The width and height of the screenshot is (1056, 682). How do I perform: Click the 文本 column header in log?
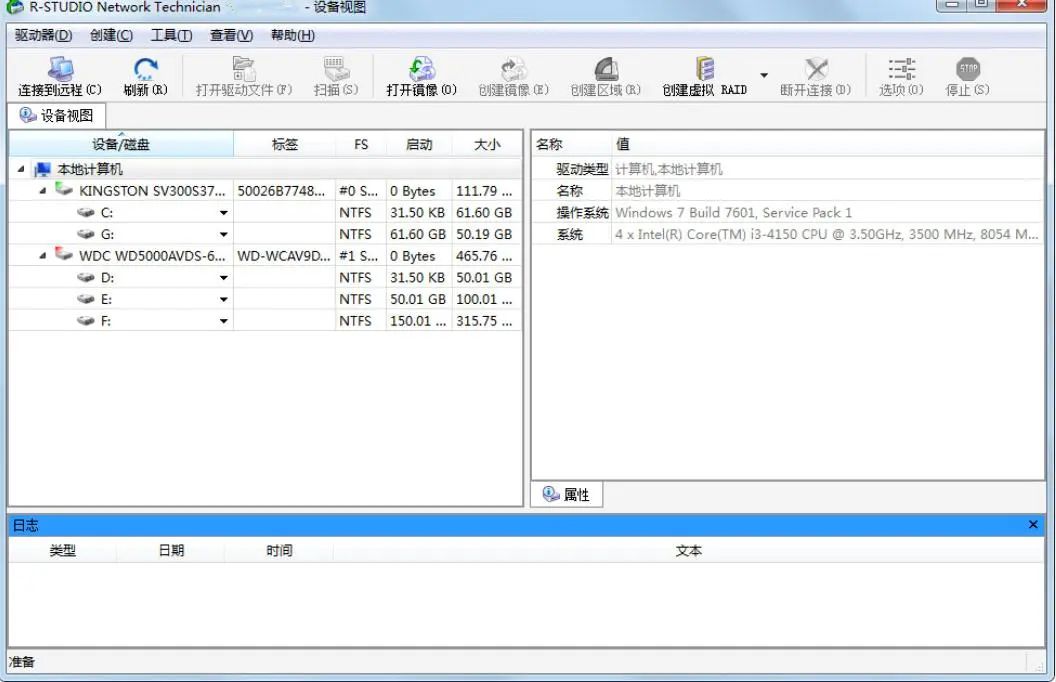tap(688, 551)
